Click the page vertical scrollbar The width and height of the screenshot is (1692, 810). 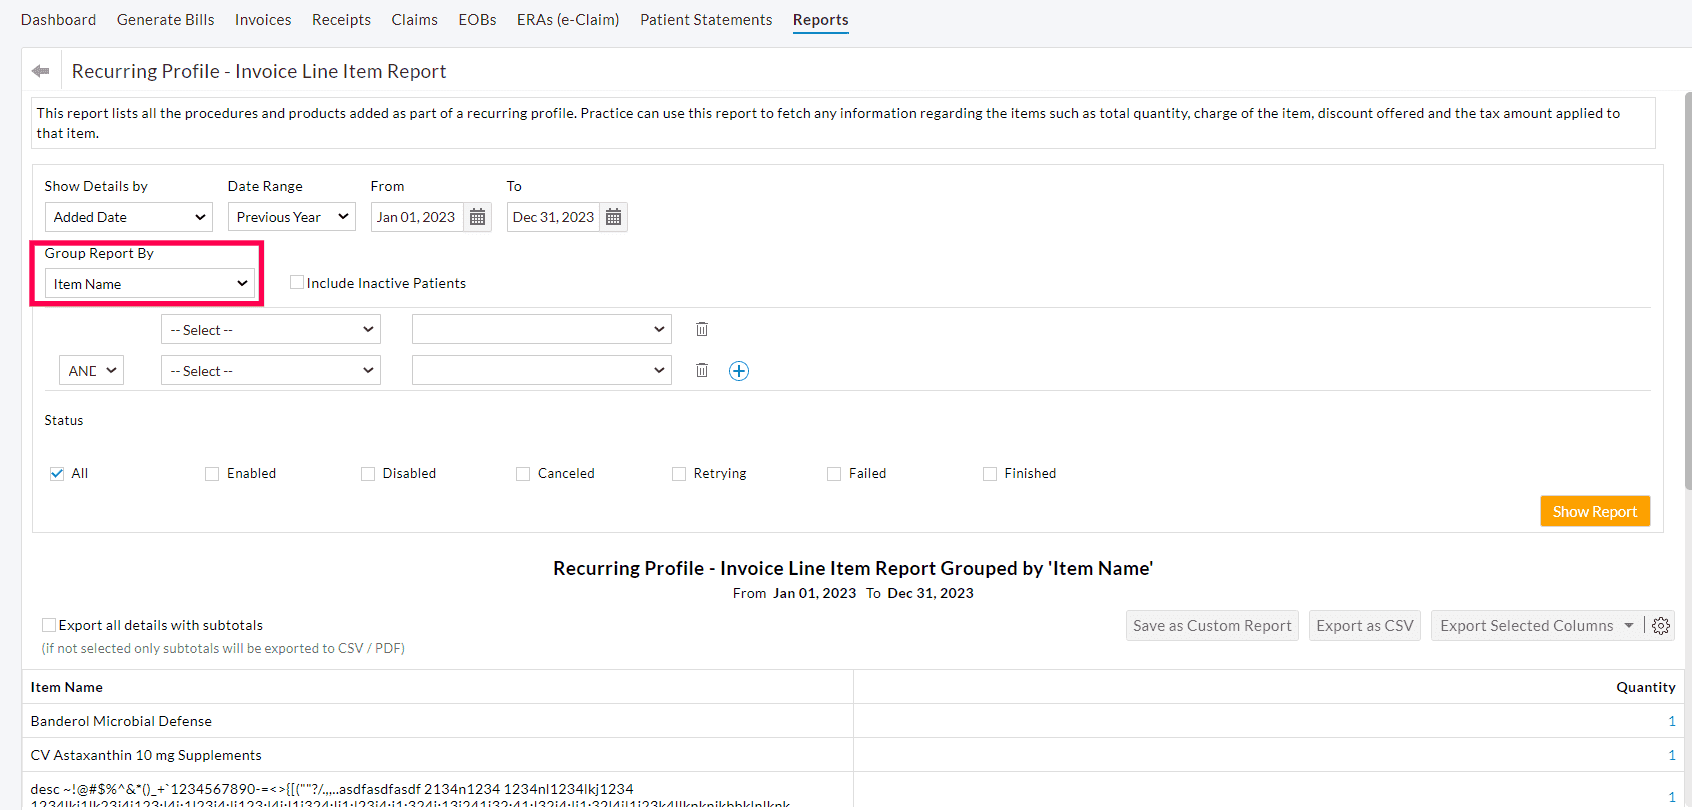click(x=1688, y=290)
